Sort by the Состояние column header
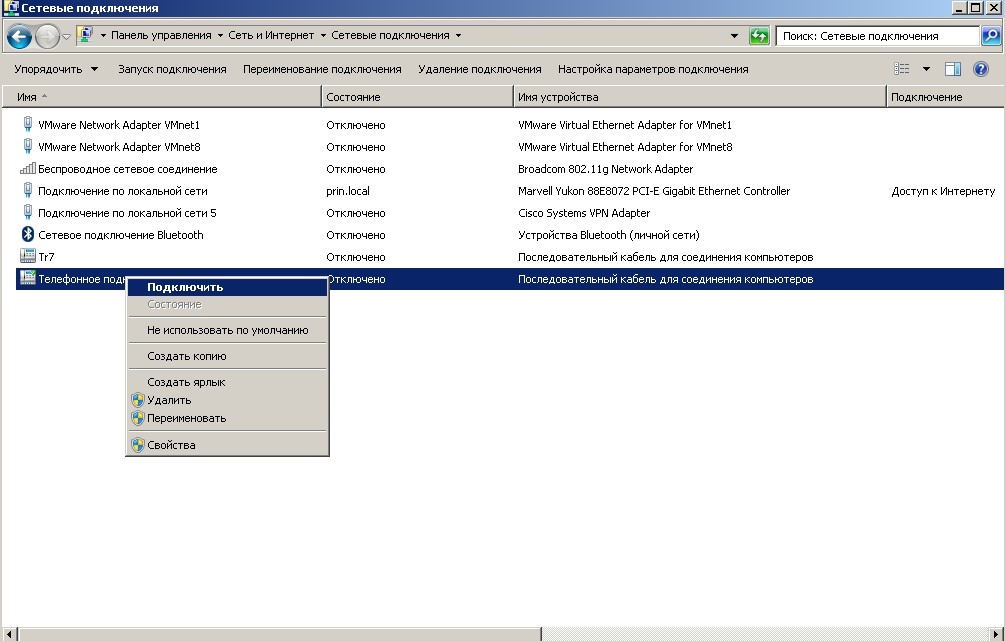 click(x=417, y=97)
